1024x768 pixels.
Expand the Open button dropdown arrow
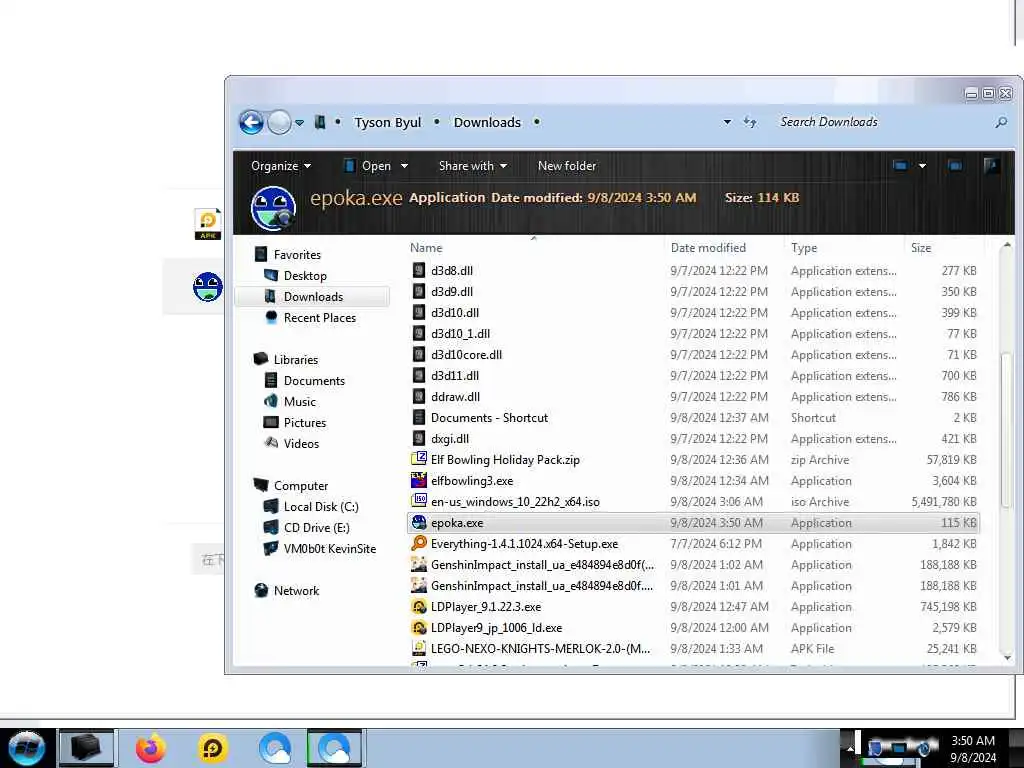coord(404,166)
